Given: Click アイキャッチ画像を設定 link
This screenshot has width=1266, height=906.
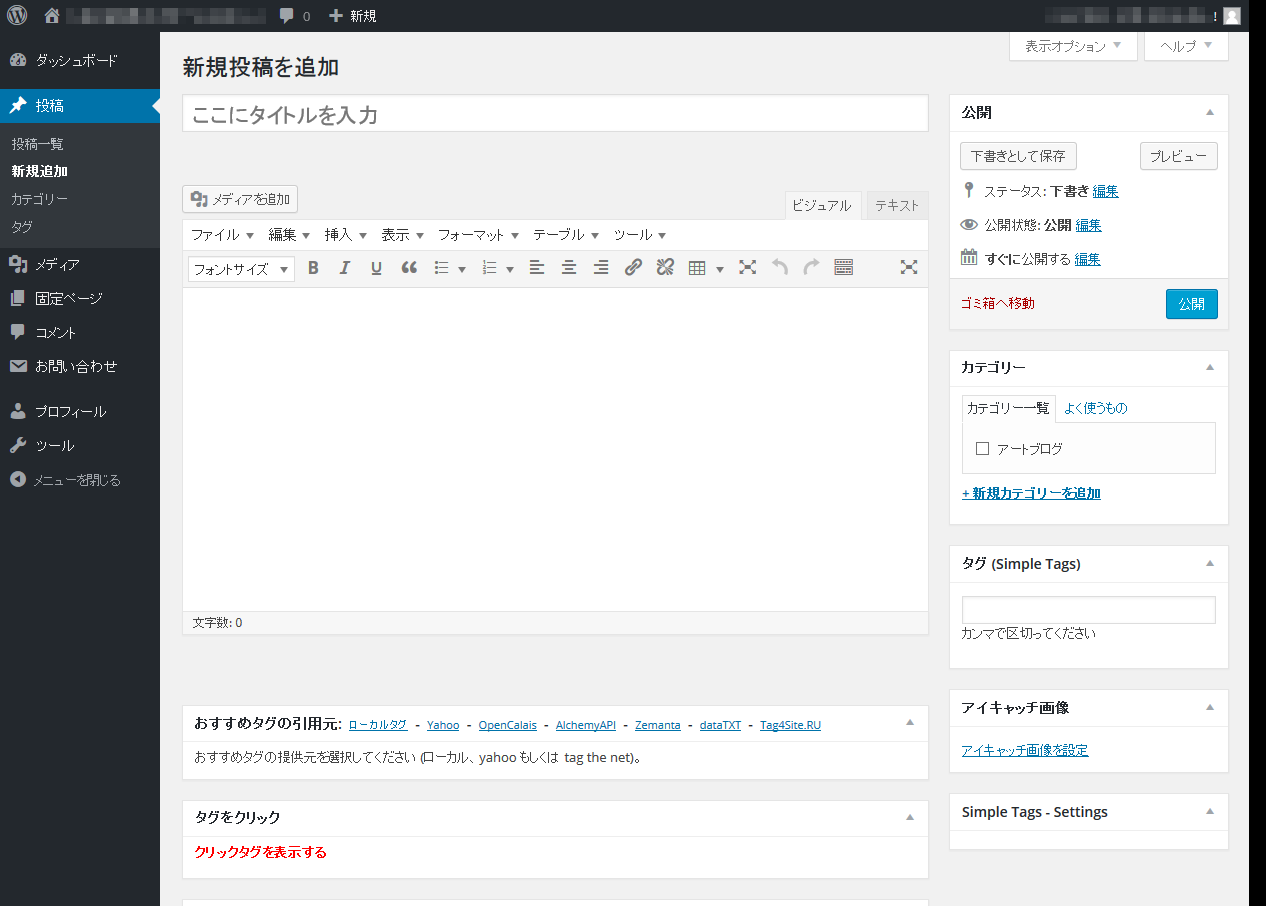Looking at the screenshot, I should (1025, 750).
